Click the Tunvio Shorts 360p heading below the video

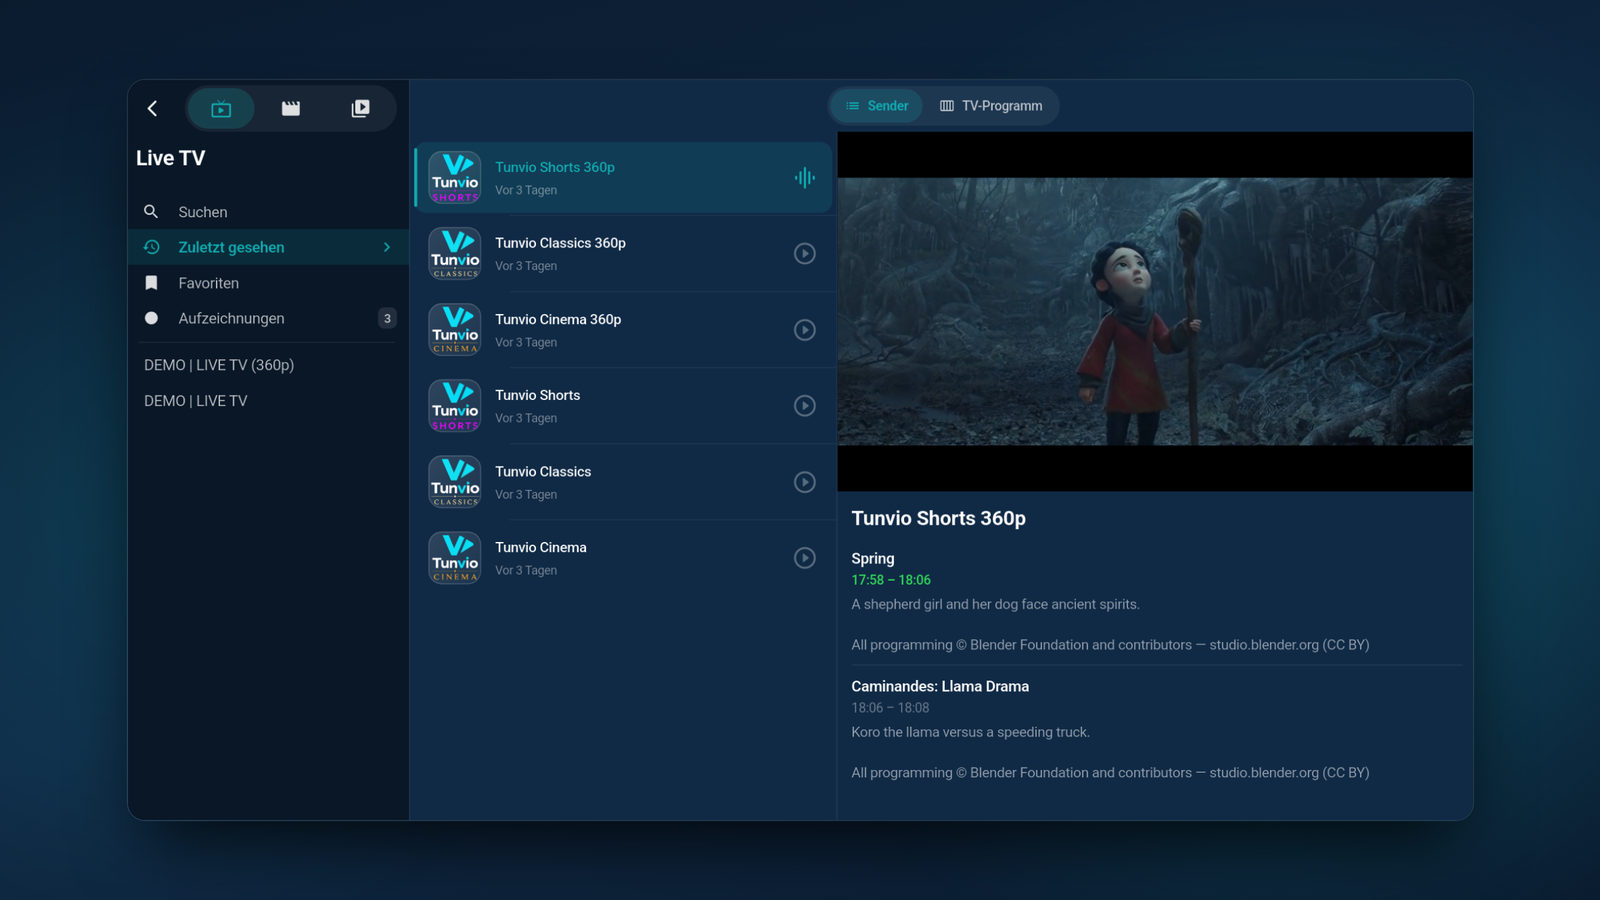[939, 518]
